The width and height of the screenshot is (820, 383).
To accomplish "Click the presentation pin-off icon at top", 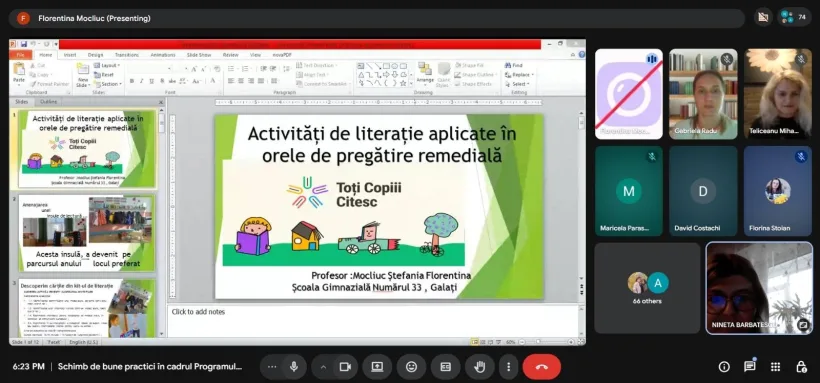I will pos(763,17).
